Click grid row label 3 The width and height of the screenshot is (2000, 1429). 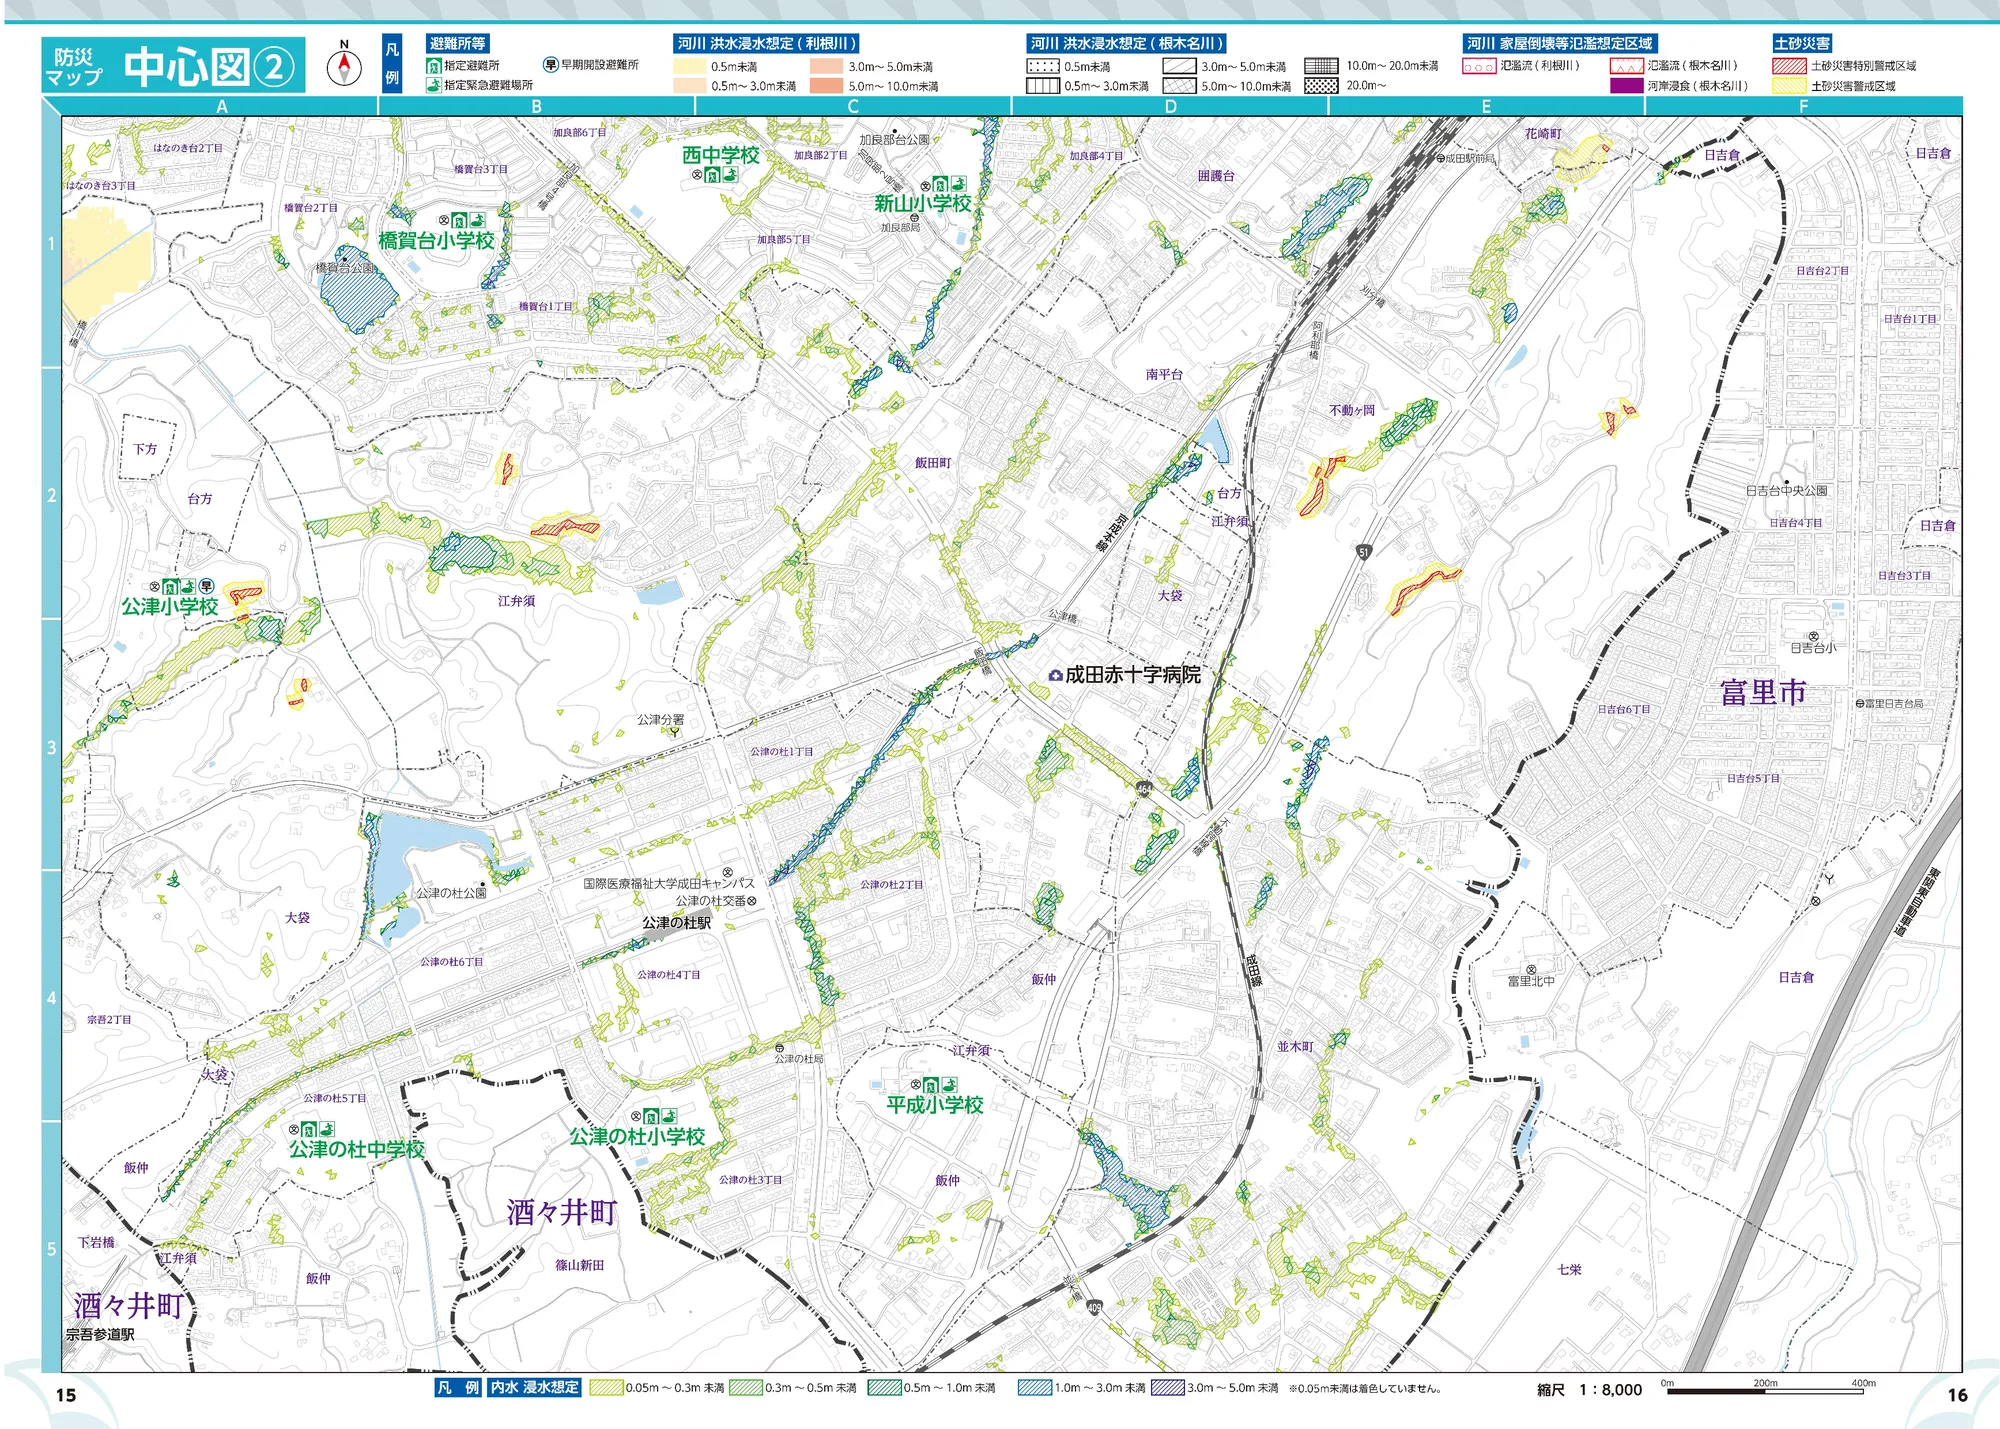52,746
